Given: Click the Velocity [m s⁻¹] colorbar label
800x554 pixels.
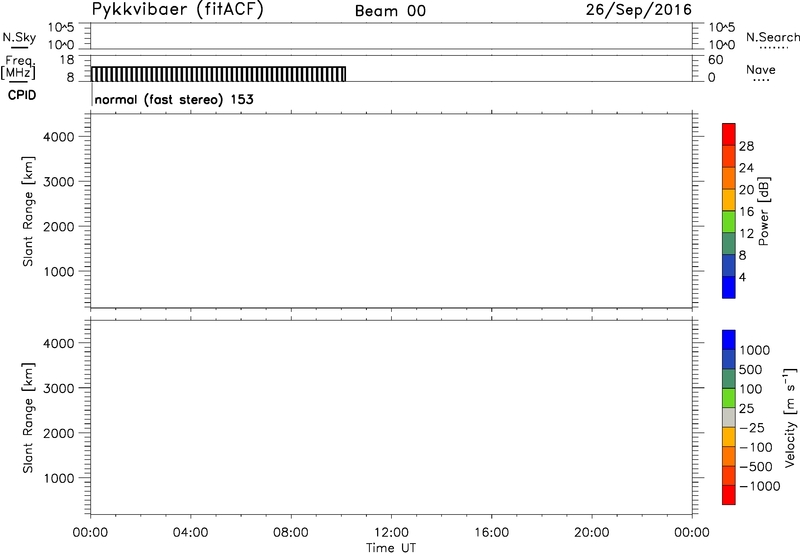Looking at the screenshot, I should pyautogui.click(x=790, y=417).
